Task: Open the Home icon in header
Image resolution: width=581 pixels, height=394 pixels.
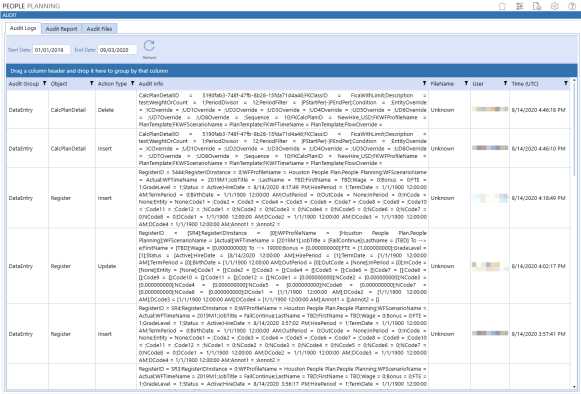Action: tap(502, 6)
